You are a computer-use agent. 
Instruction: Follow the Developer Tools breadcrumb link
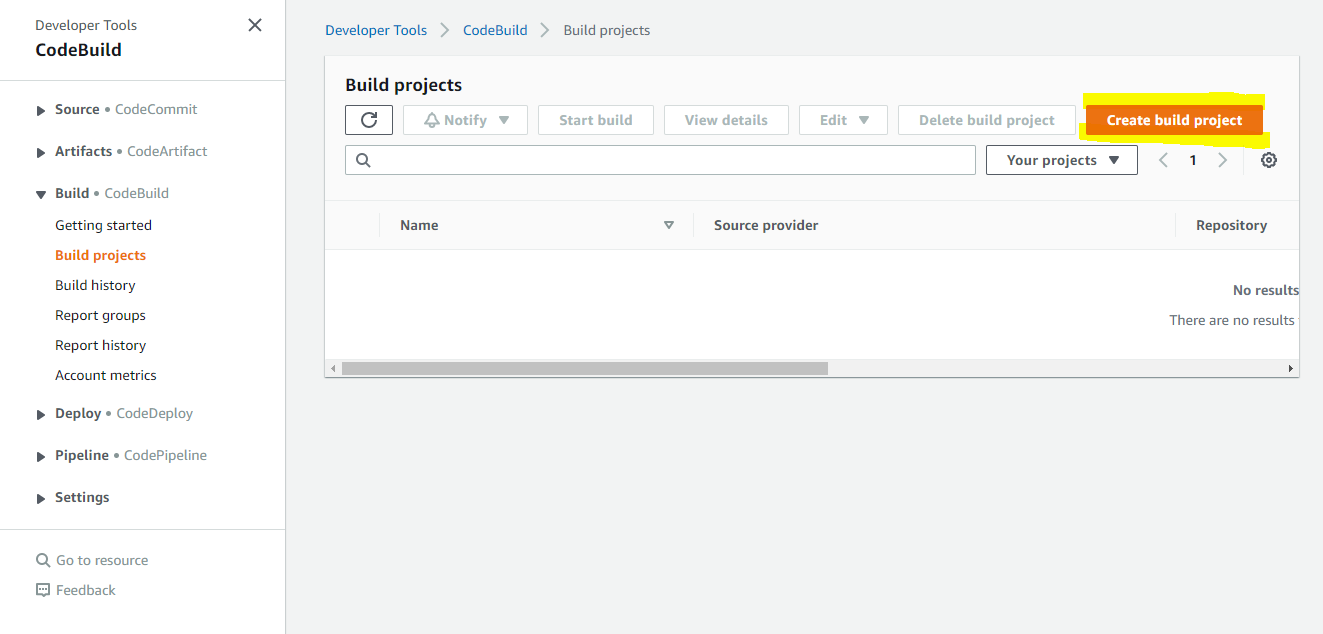(x=376, y=30)
